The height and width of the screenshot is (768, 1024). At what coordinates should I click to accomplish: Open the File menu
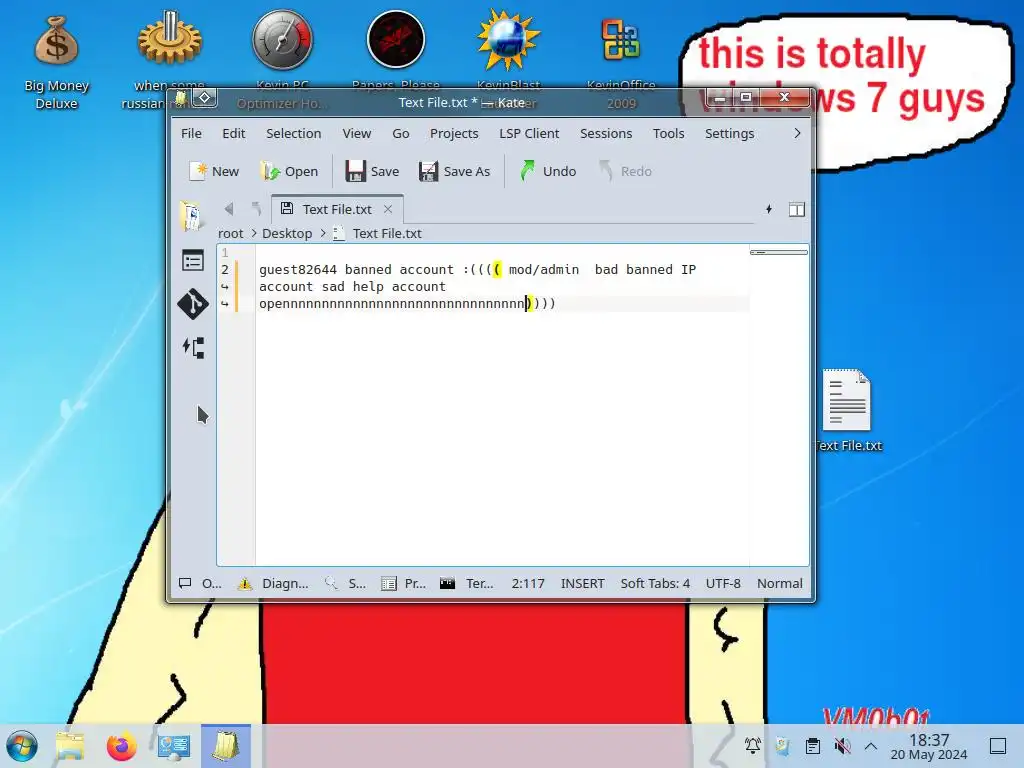coord(191,133)
